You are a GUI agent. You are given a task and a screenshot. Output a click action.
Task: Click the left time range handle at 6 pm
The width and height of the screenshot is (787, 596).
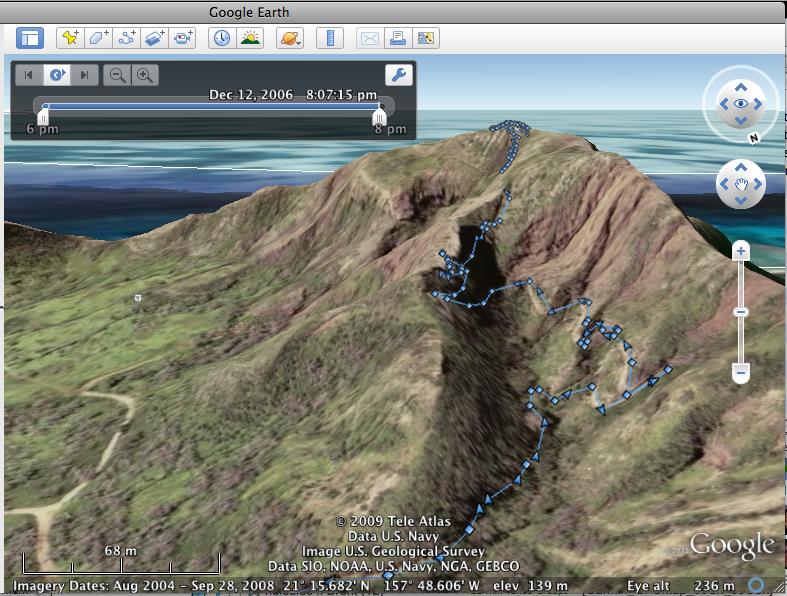(43, 115)
